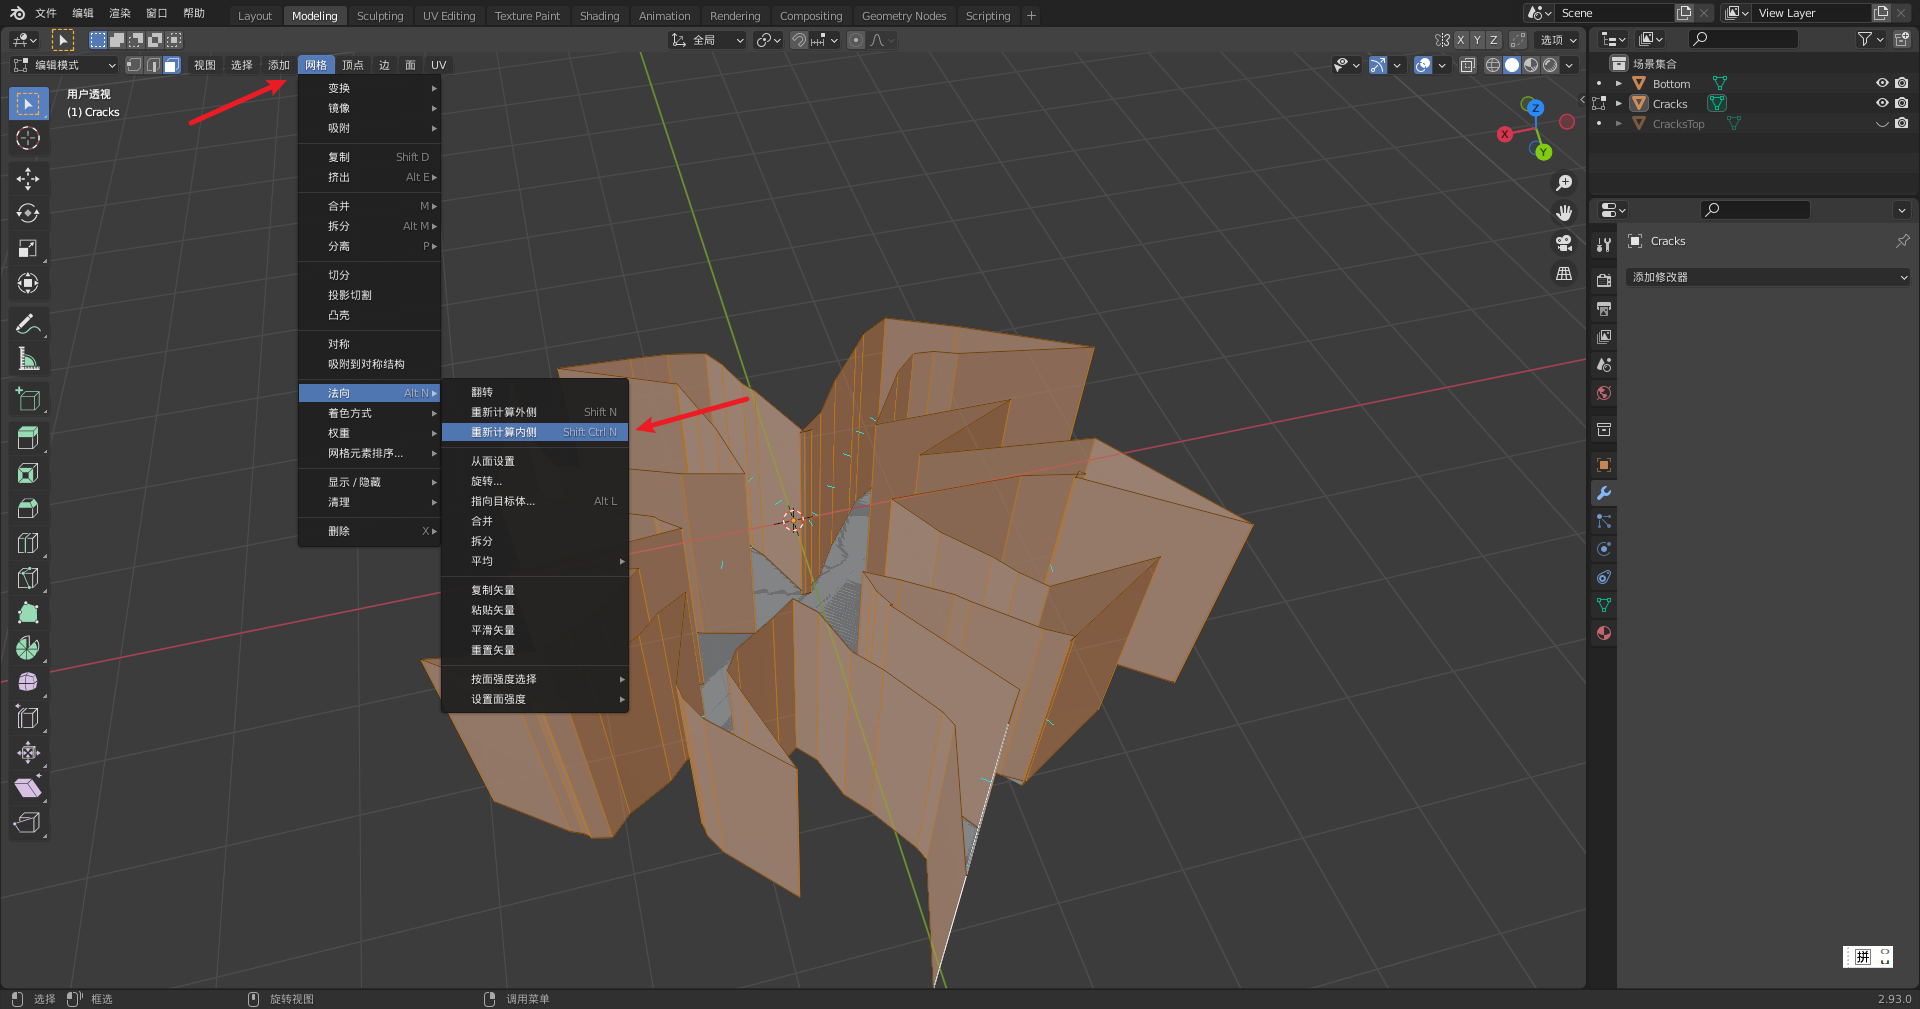Open the Vertex menu in header
This screenshot has height=1009, width=1920.
click(x=353, y=65)
